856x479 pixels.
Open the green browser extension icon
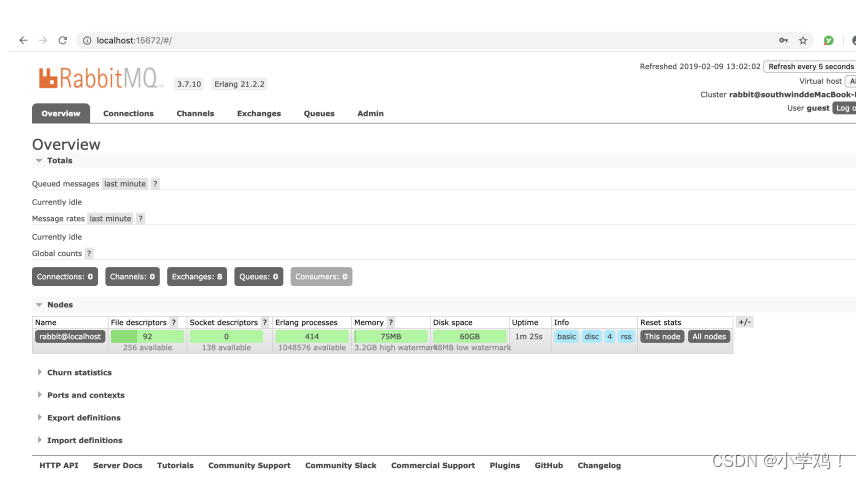829,40
